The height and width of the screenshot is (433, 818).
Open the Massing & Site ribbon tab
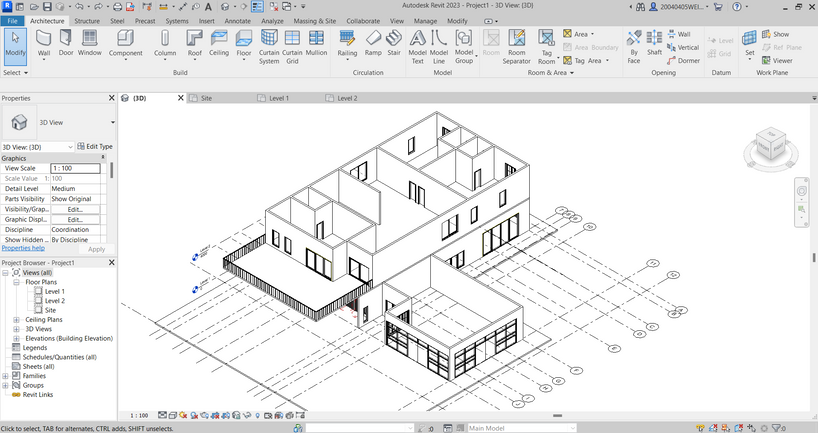click(x=315, y=21)
